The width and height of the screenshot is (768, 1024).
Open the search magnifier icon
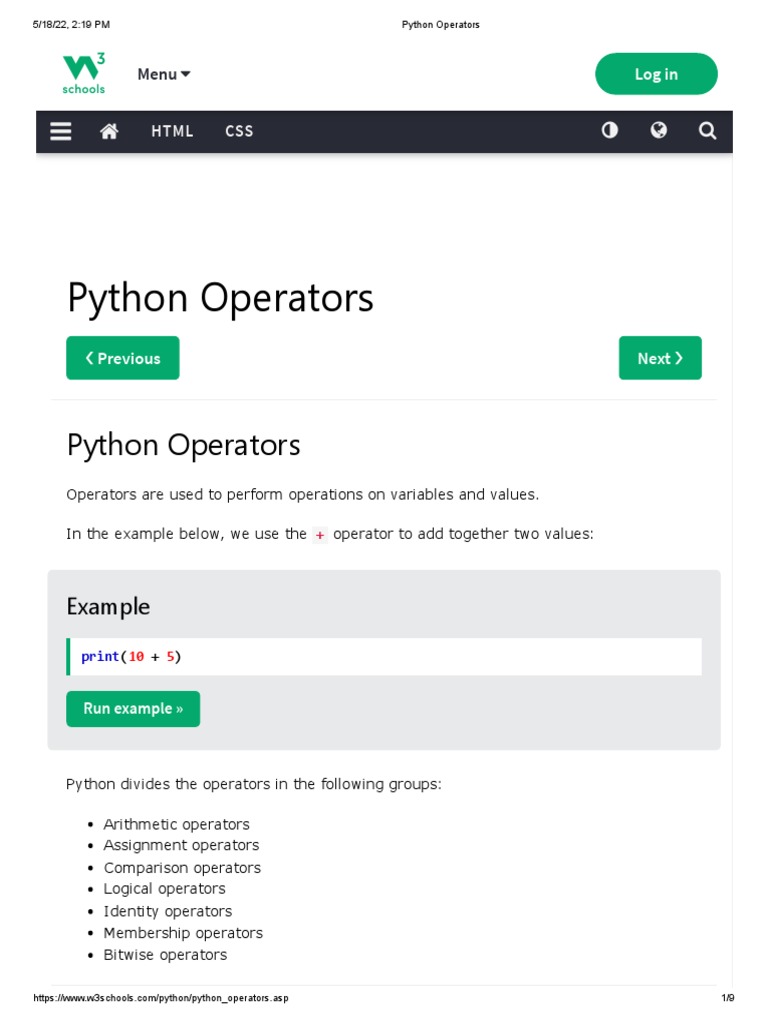pos(707,131)
